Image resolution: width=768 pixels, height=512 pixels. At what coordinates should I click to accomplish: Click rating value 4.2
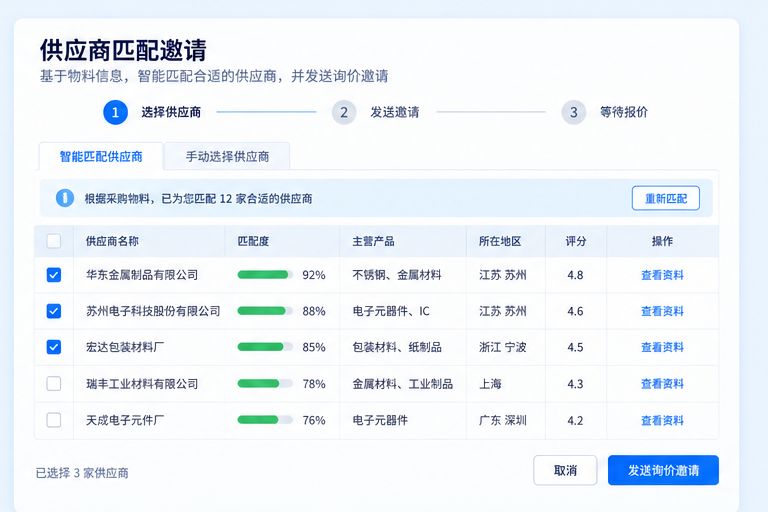click(x=575, y=420)
